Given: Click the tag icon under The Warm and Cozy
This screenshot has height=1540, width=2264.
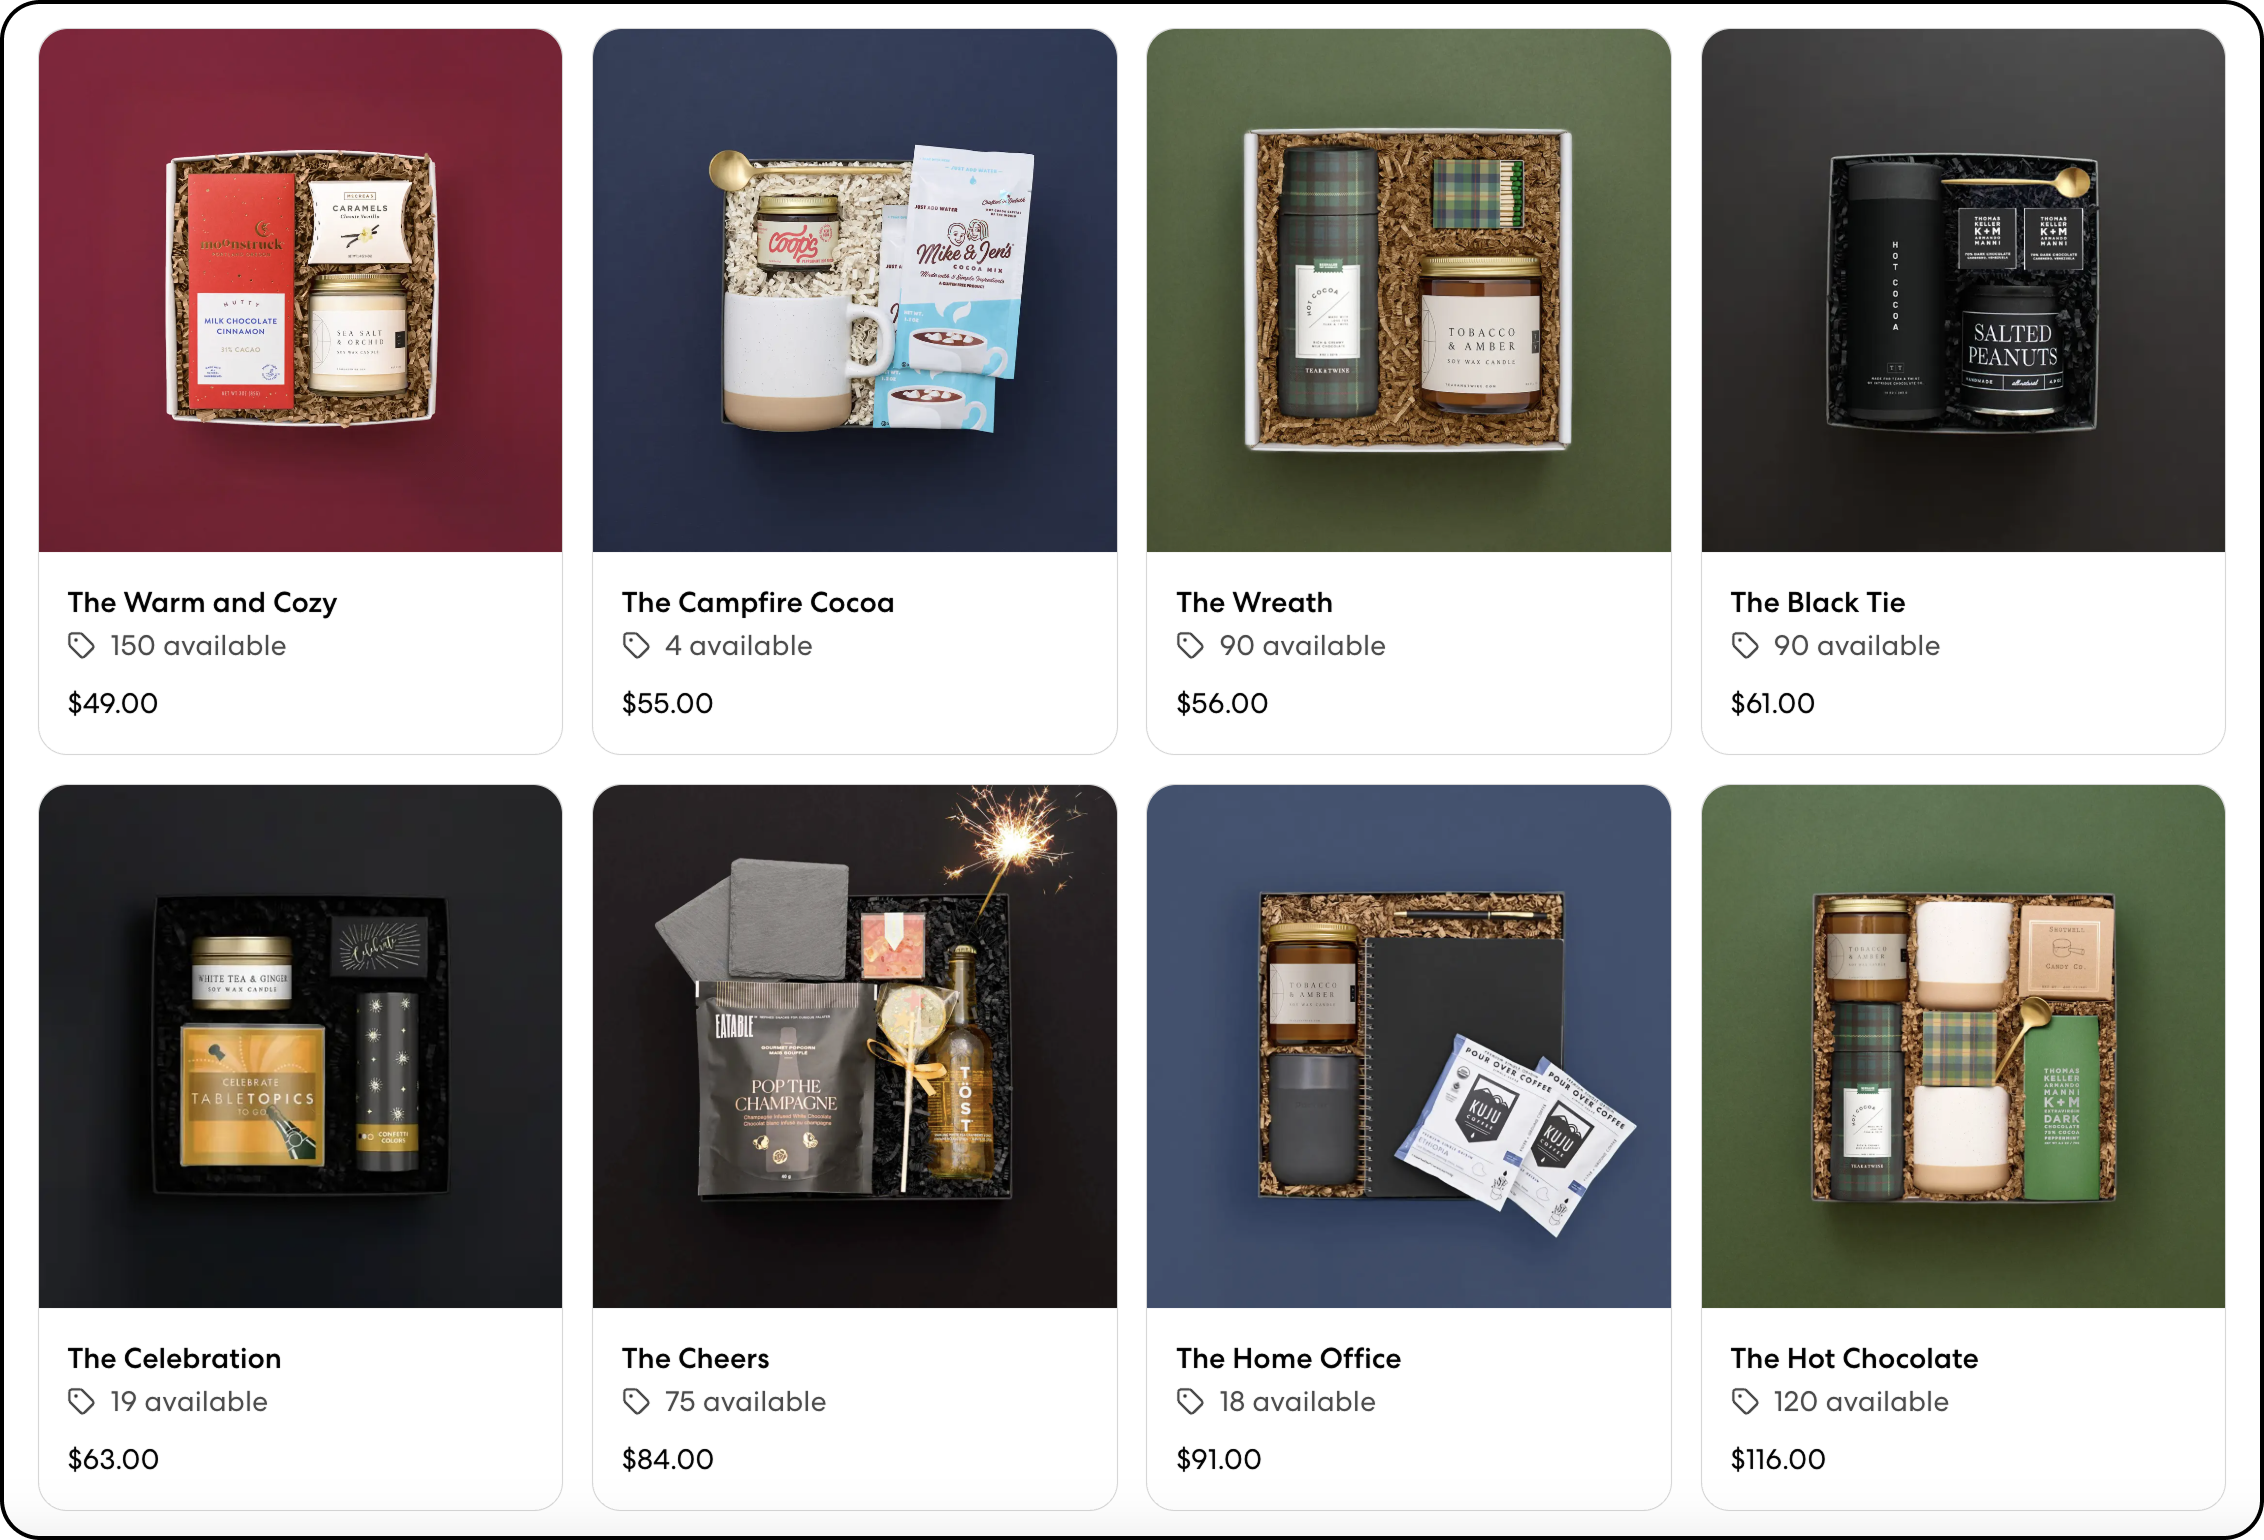Looking at the screenshot, I should coord(81,646).
